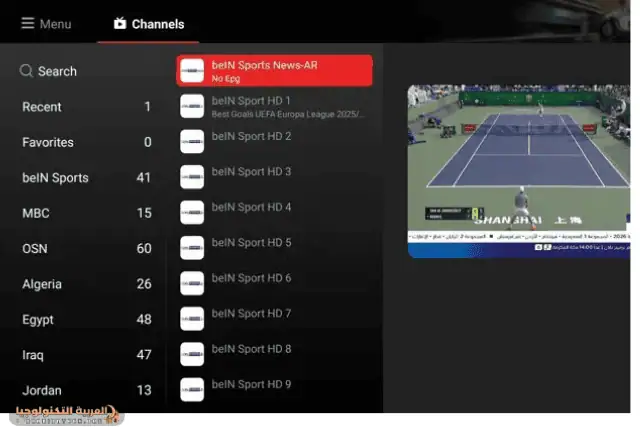Open the hamburger Menu icon
Viewport: 640px width, 427px height.
tap(28, 23)
